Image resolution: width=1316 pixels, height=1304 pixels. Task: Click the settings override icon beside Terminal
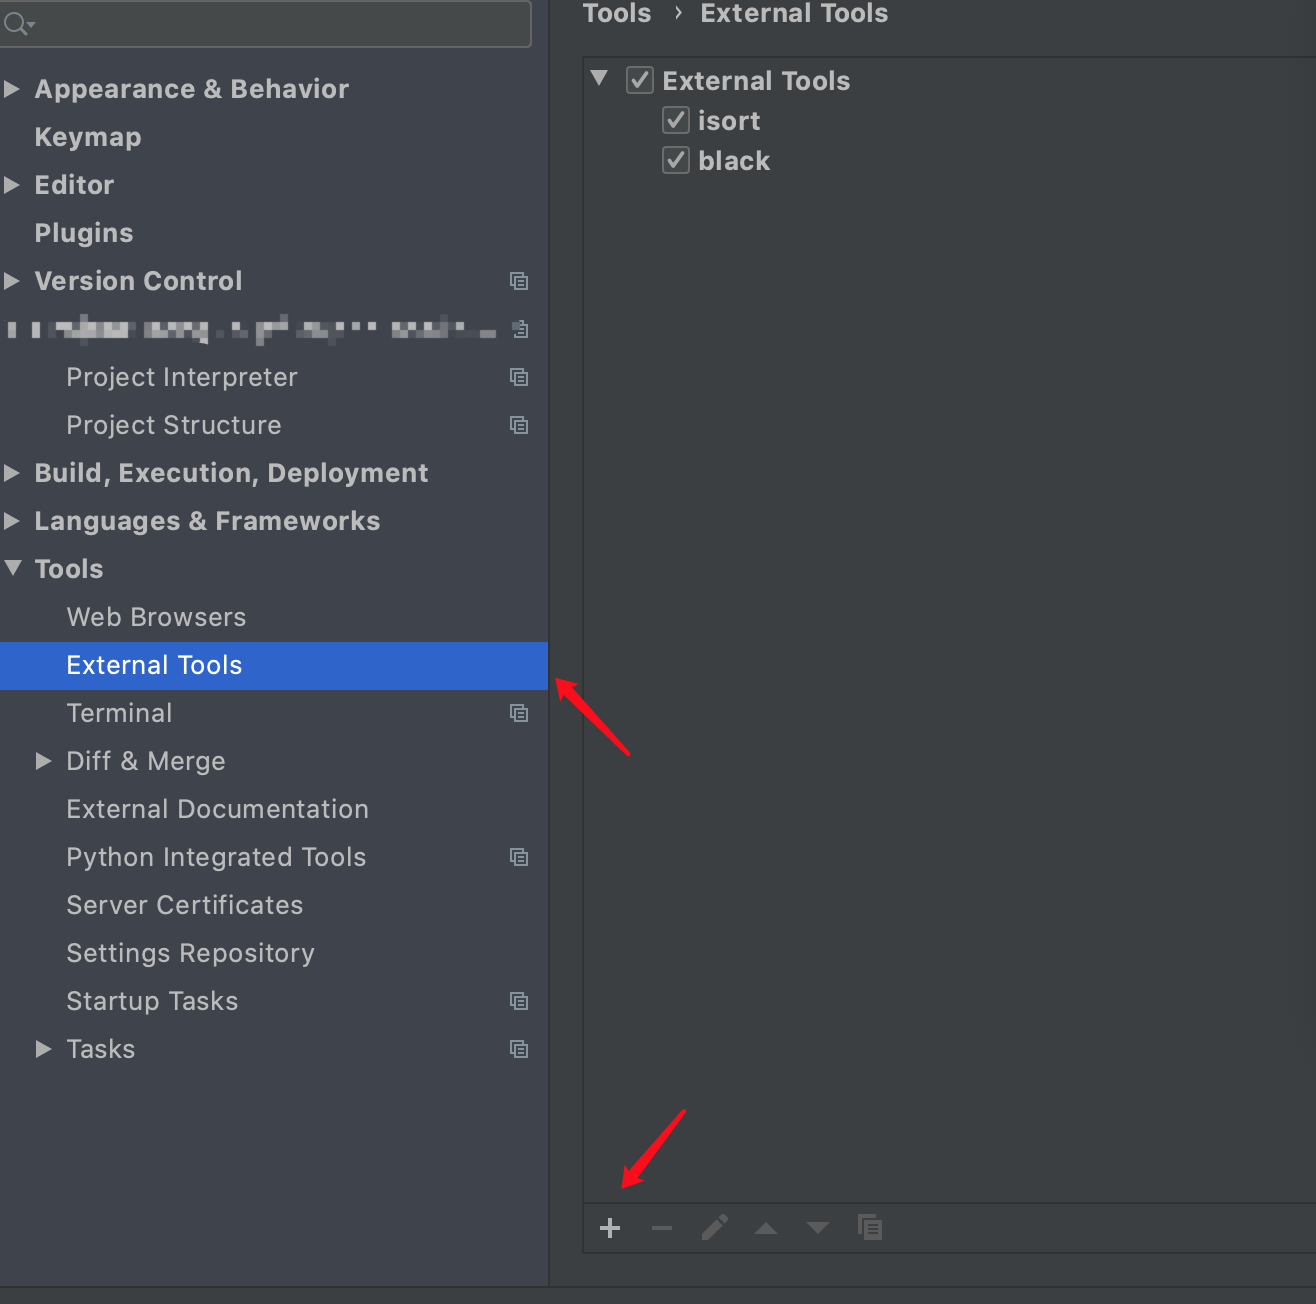click(x=519, y=713)
